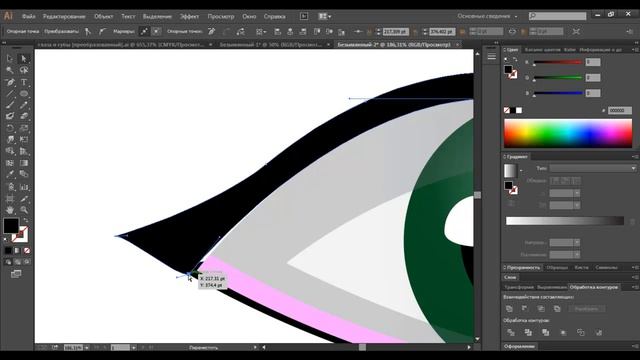Open Редактирование menu

(x=64, y=16)
